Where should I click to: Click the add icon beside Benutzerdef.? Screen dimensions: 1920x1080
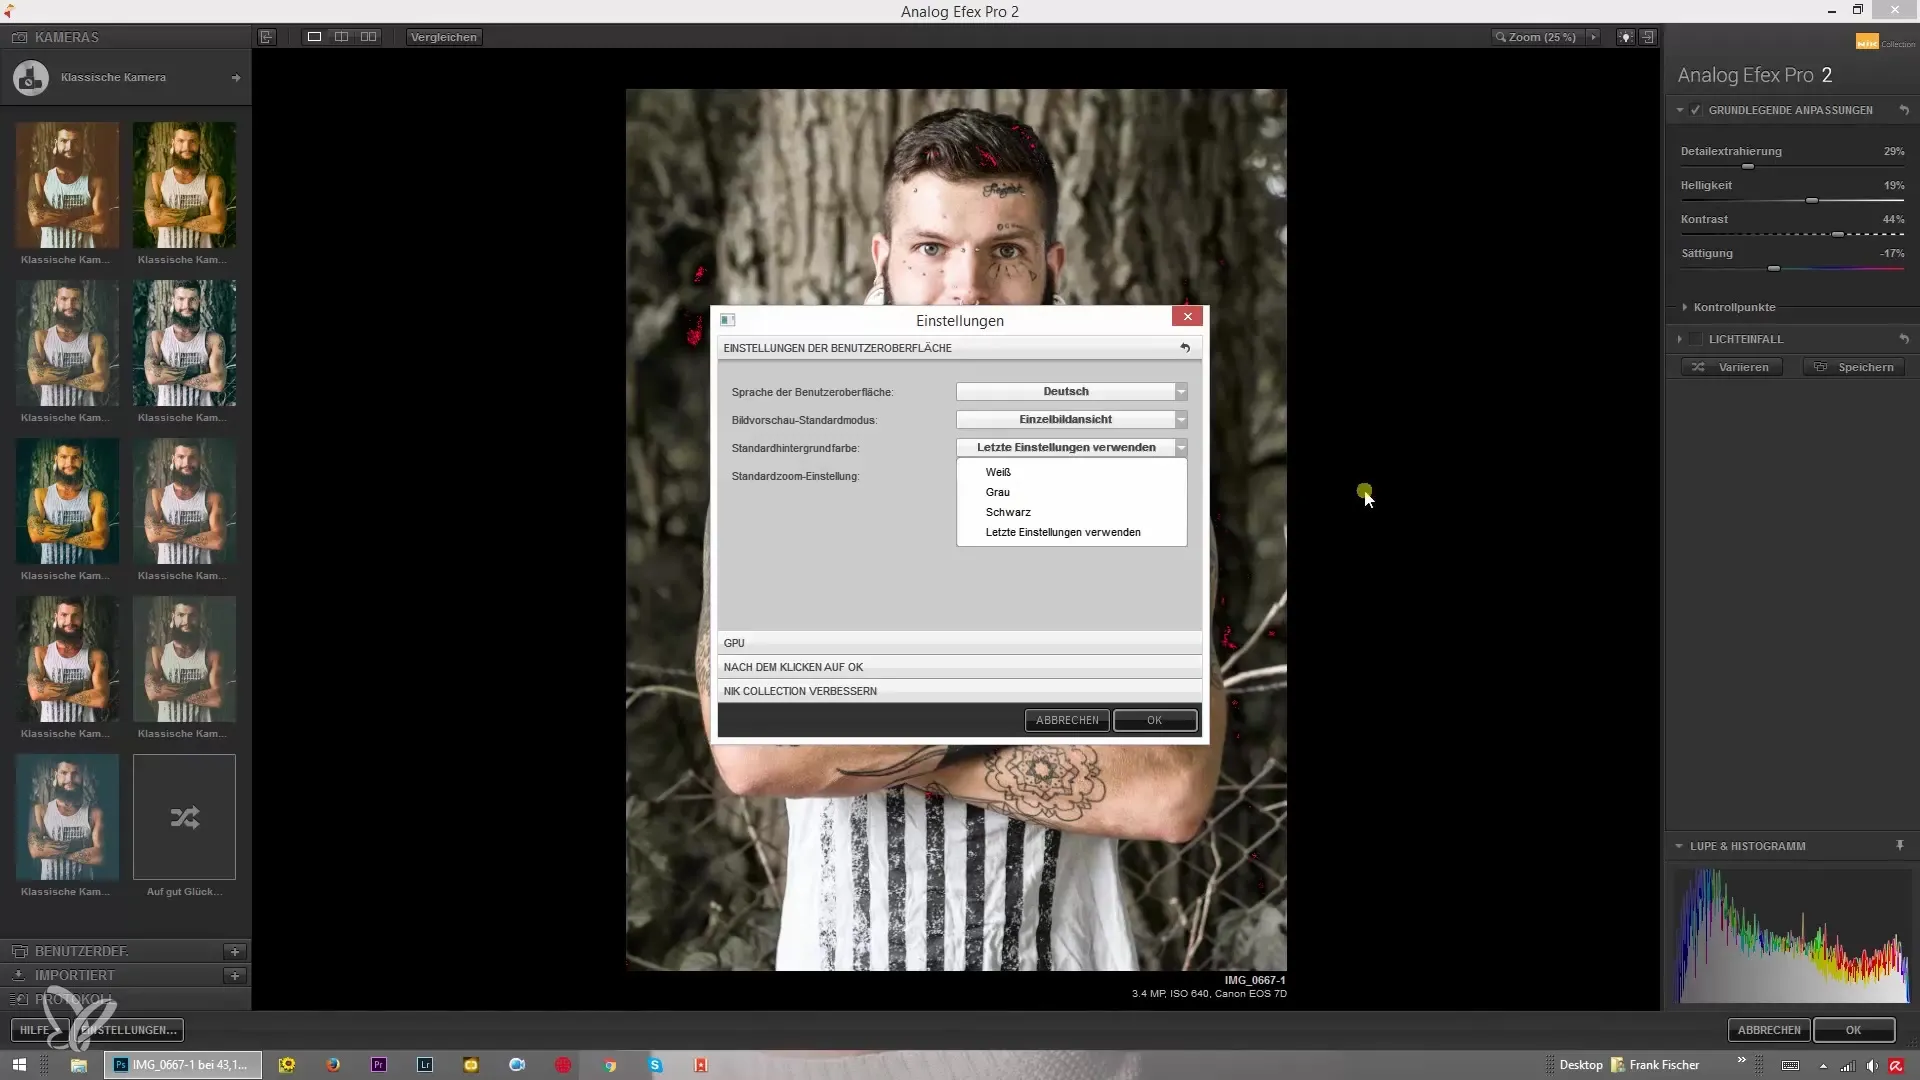point(234,951)
